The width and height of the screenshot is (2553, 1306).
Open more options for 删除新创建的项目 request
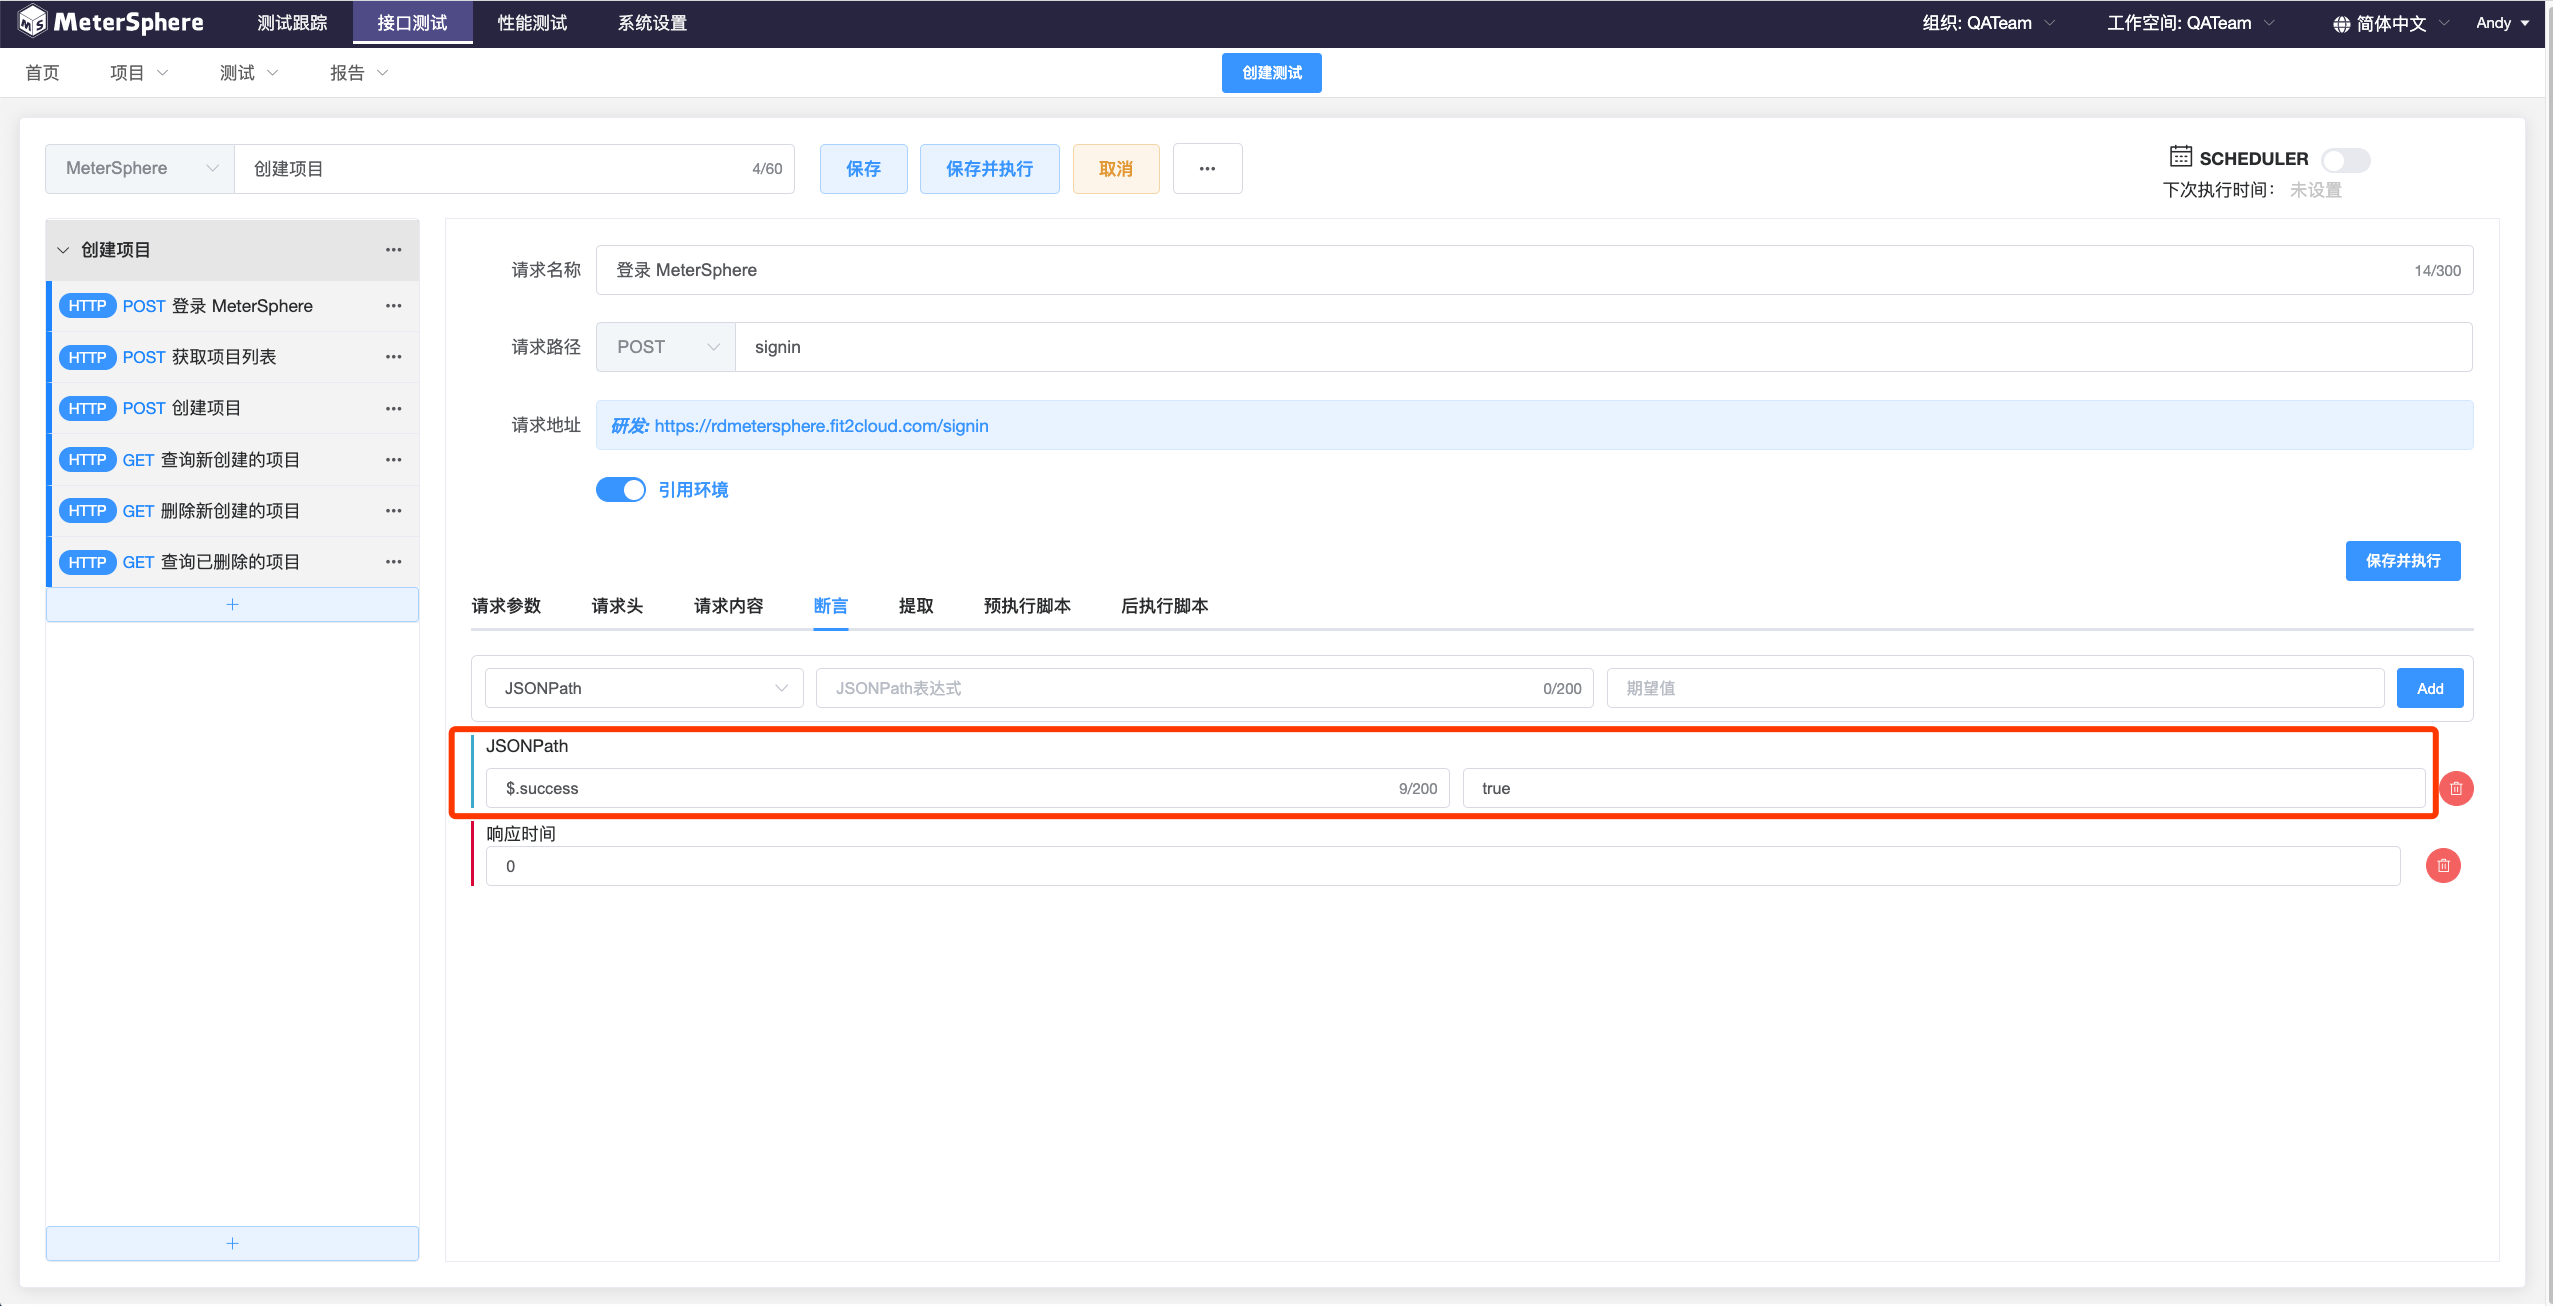point(394,511)
